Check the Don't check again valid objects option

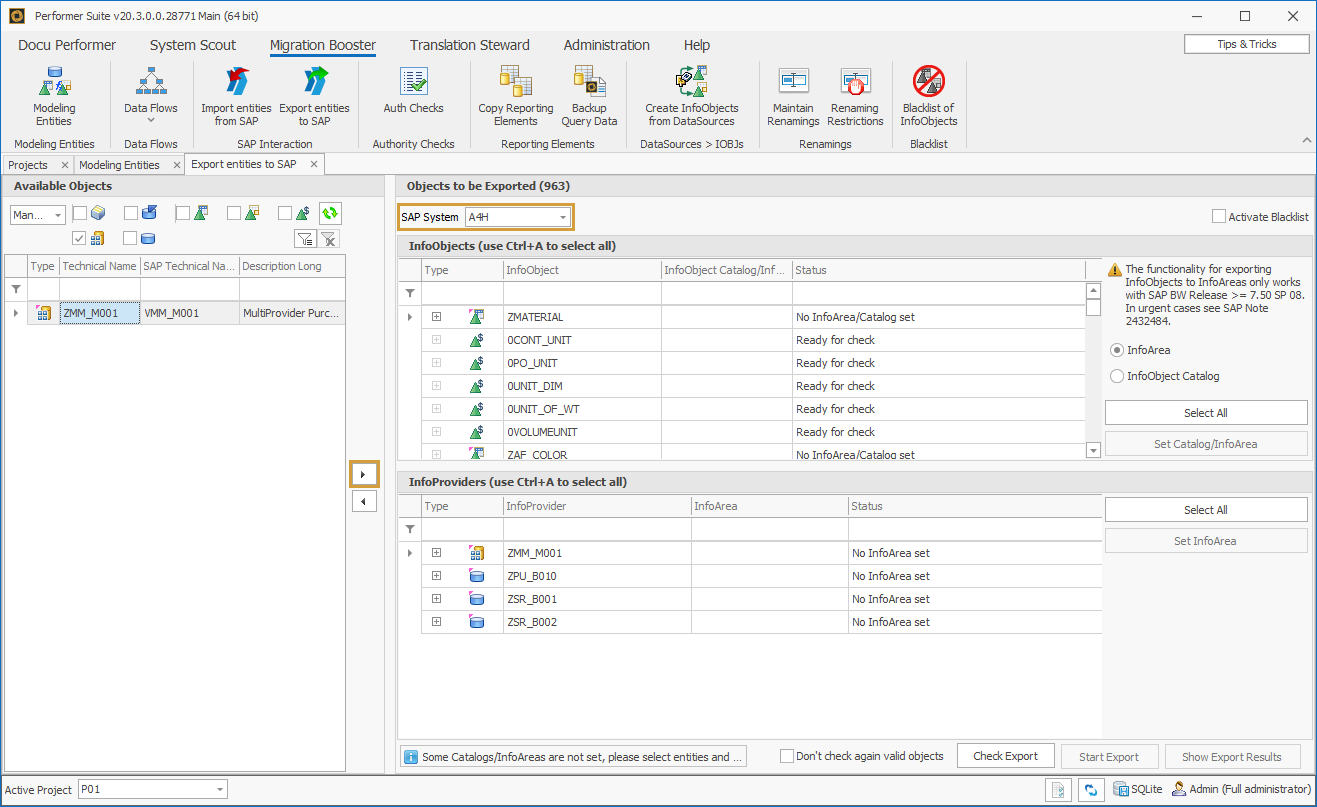tap(787, 755)
